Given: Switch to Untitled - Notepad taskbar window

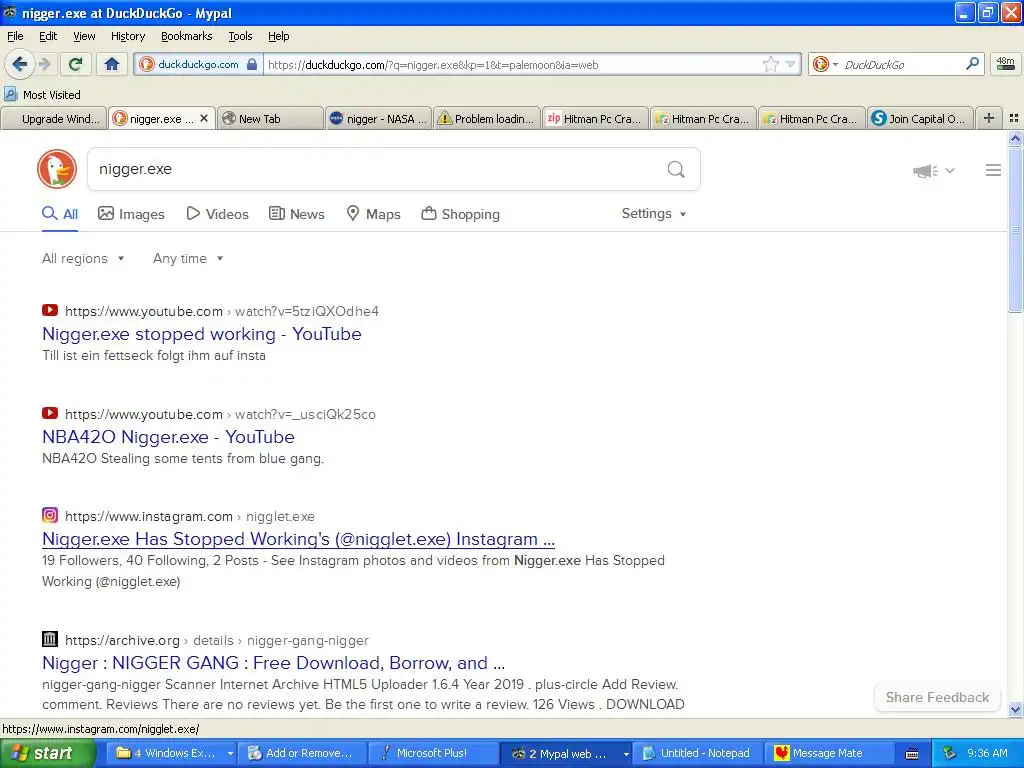Looking at the screenshot, I should 699,753.
